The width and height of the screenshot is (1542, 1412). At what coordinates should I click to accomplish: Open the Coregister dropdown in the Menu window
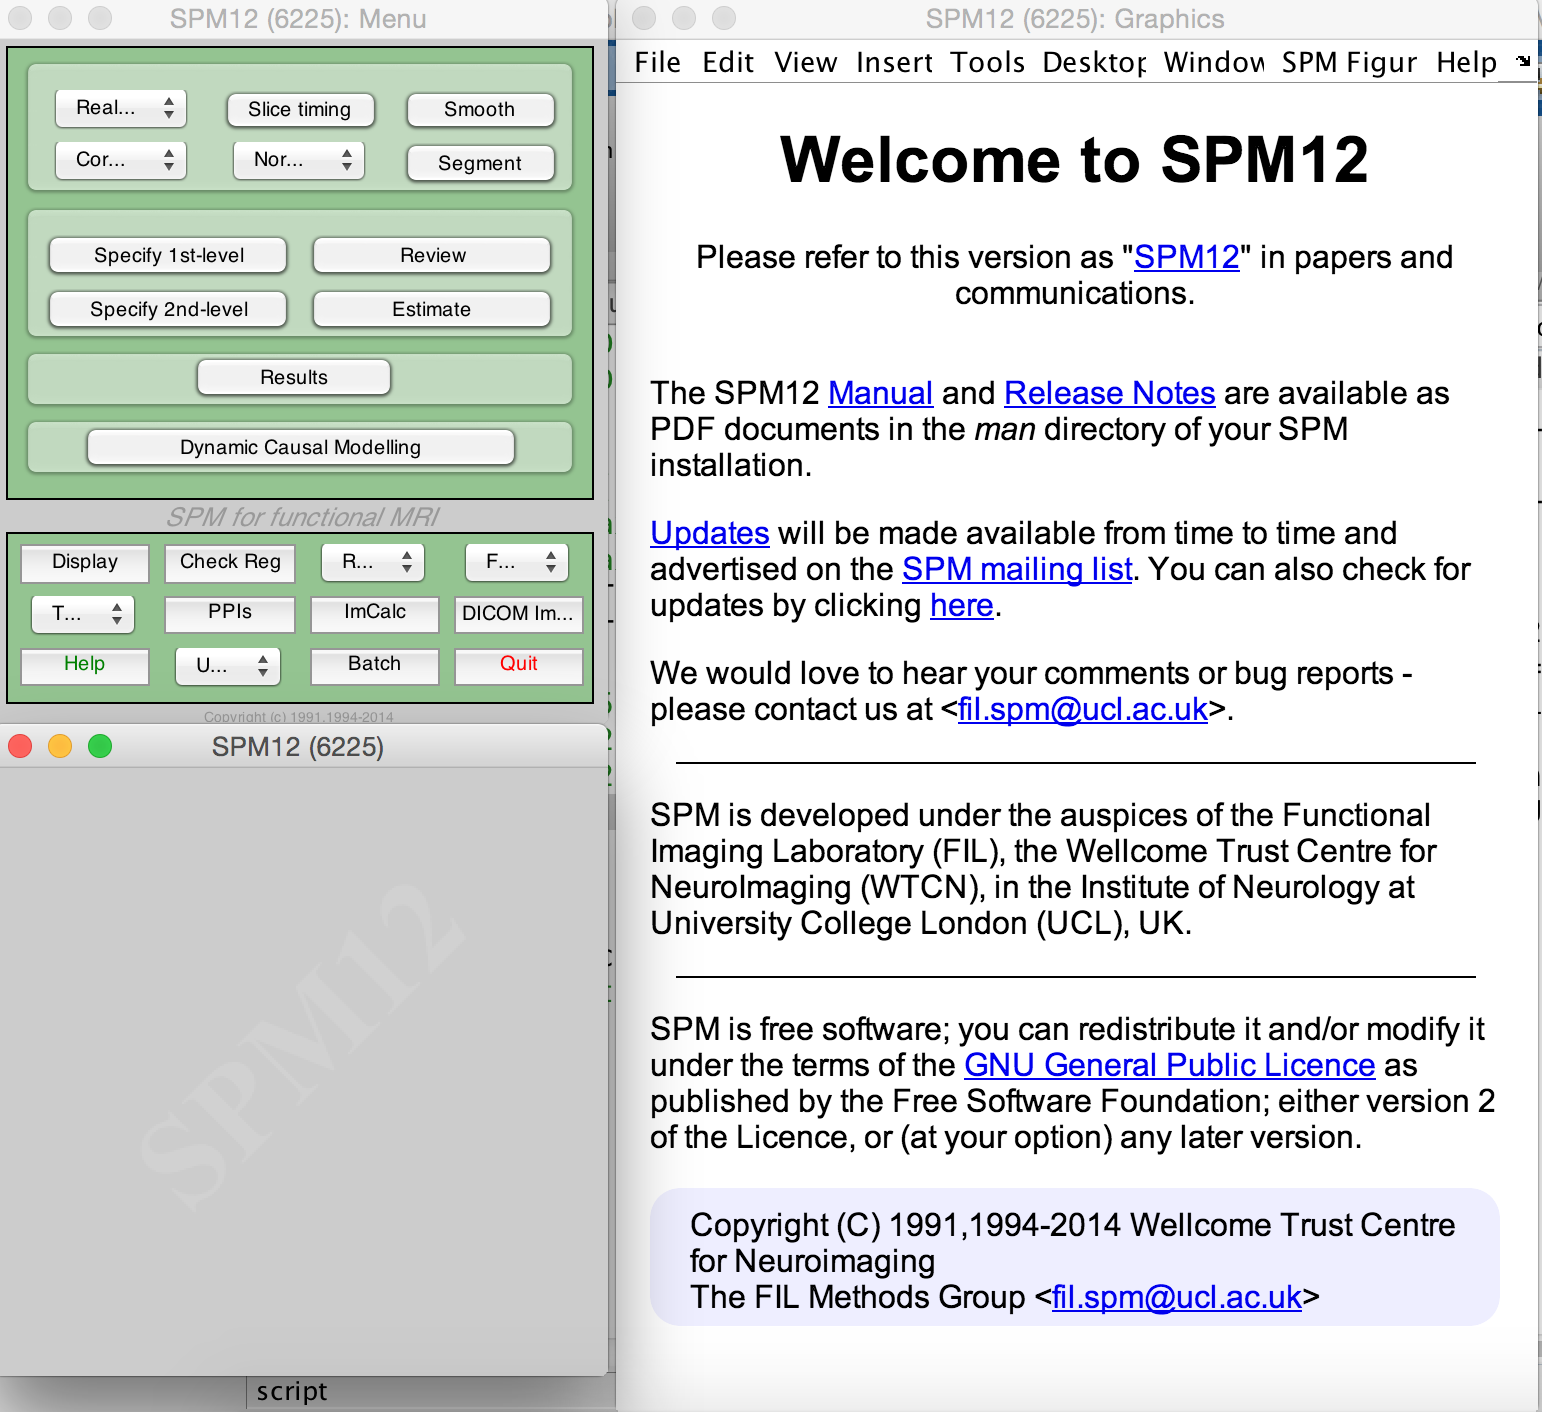point(120,160)
